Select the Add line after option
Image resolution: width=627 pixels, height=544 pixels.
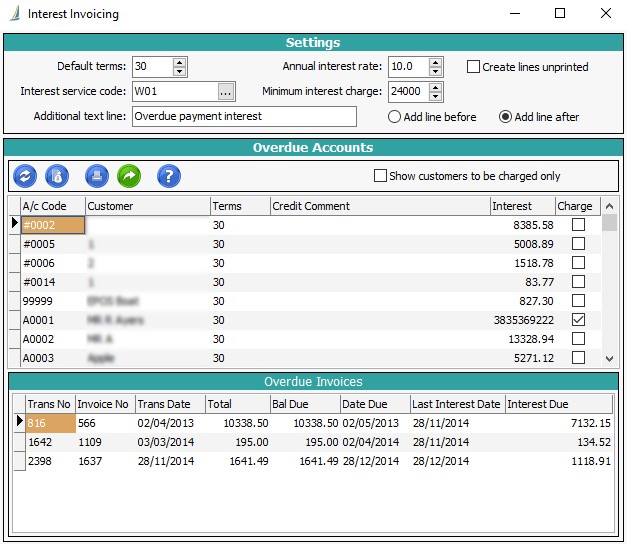pos(505,117)
